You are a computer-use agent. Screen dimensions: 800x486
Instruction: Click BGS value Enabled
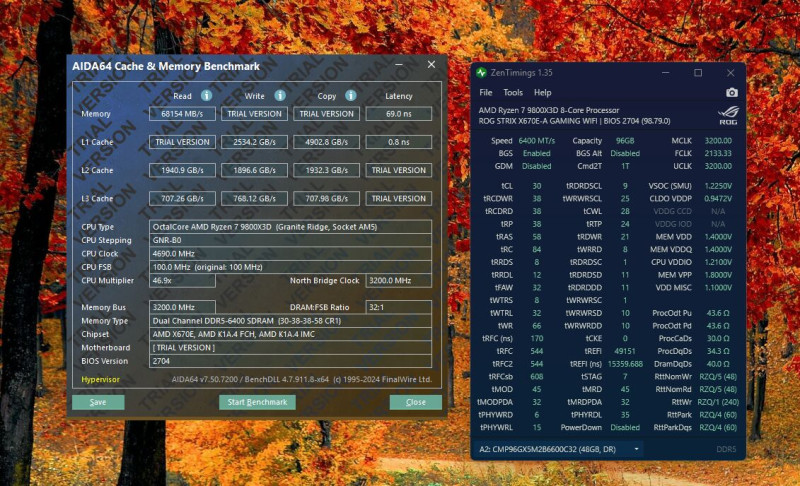point(536,154)
